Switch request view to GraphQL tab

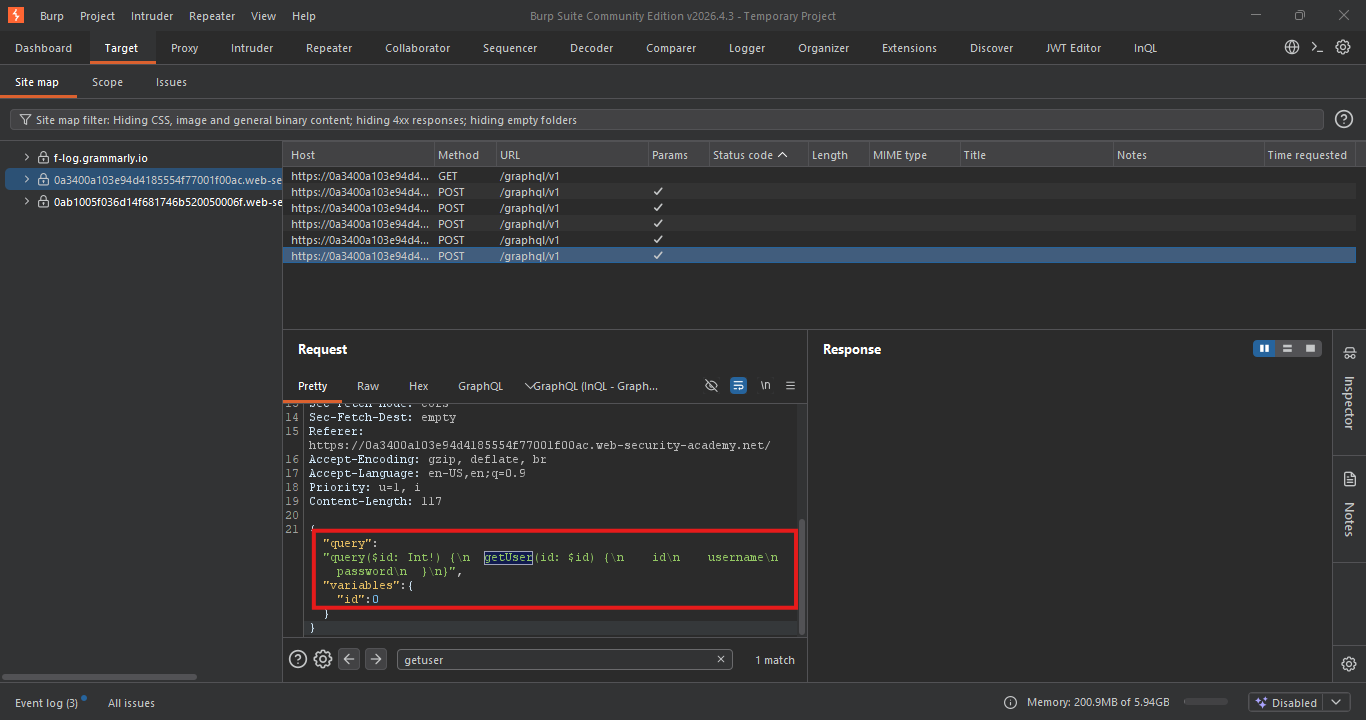click(x=480, y=386)
